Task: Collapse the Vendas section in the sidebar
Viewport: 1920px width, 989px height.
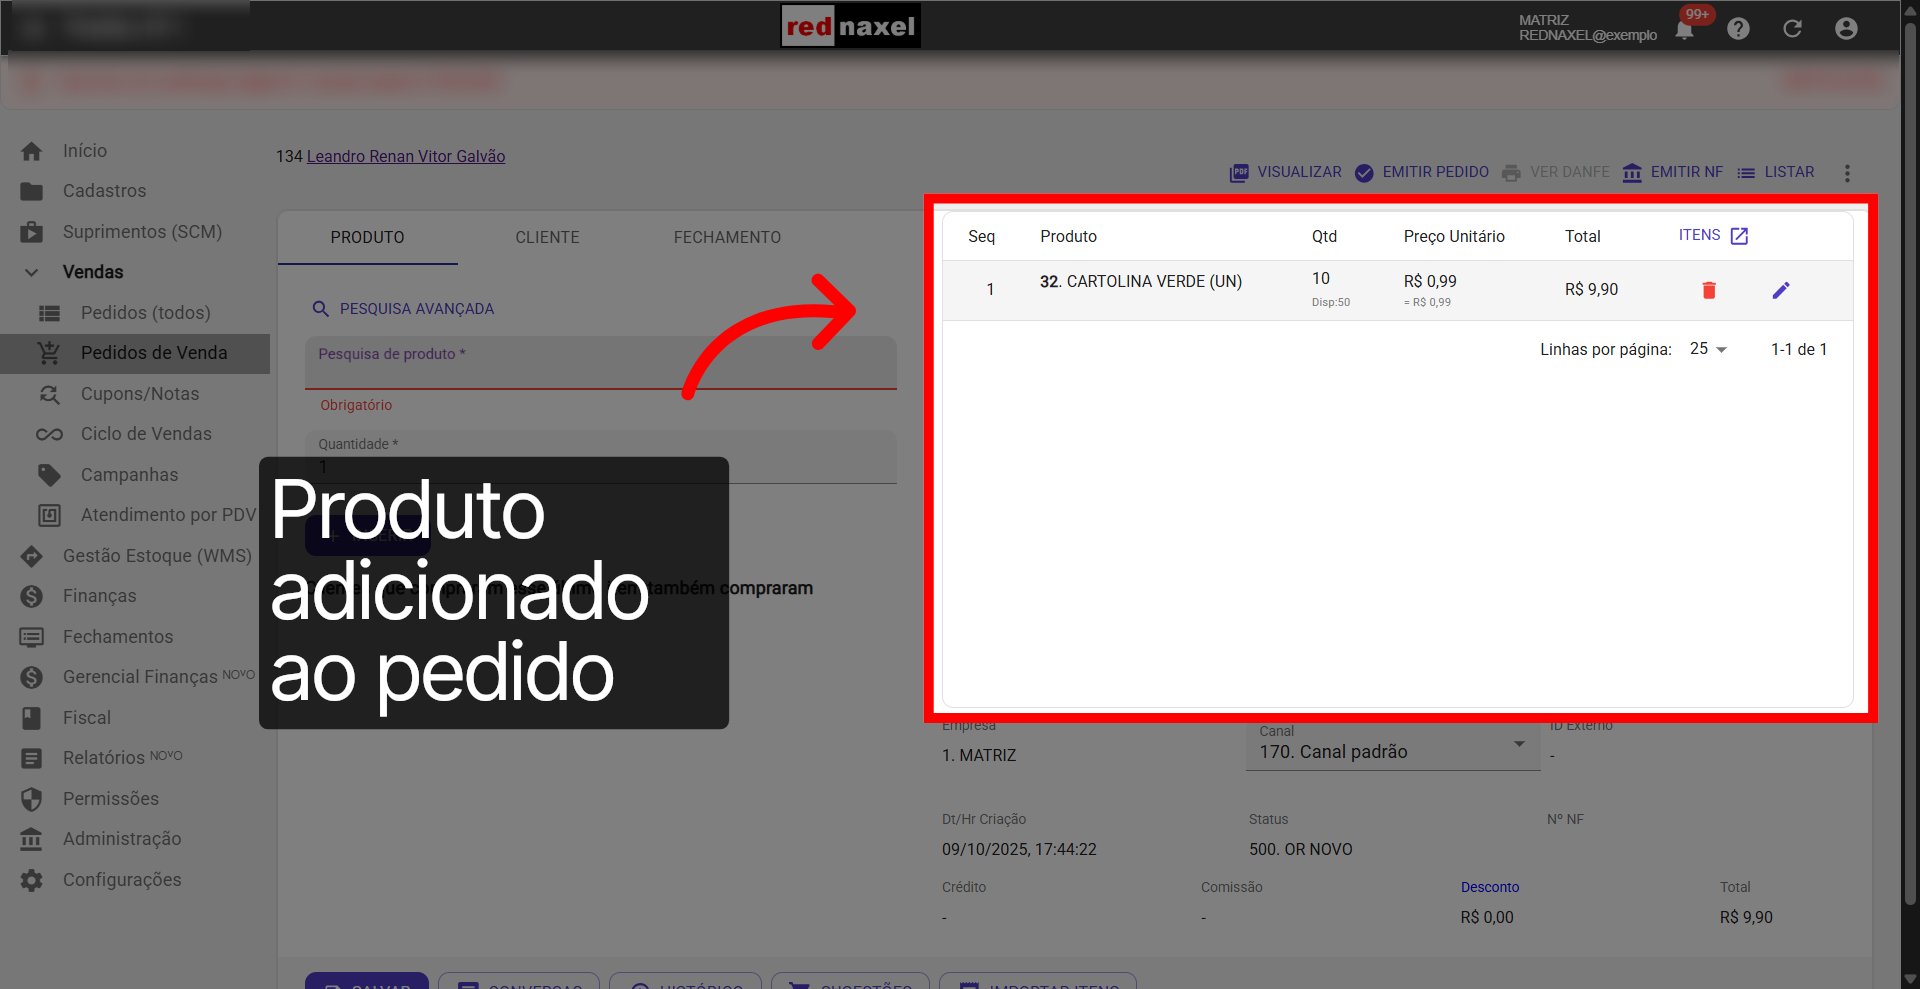Action: 31,272
